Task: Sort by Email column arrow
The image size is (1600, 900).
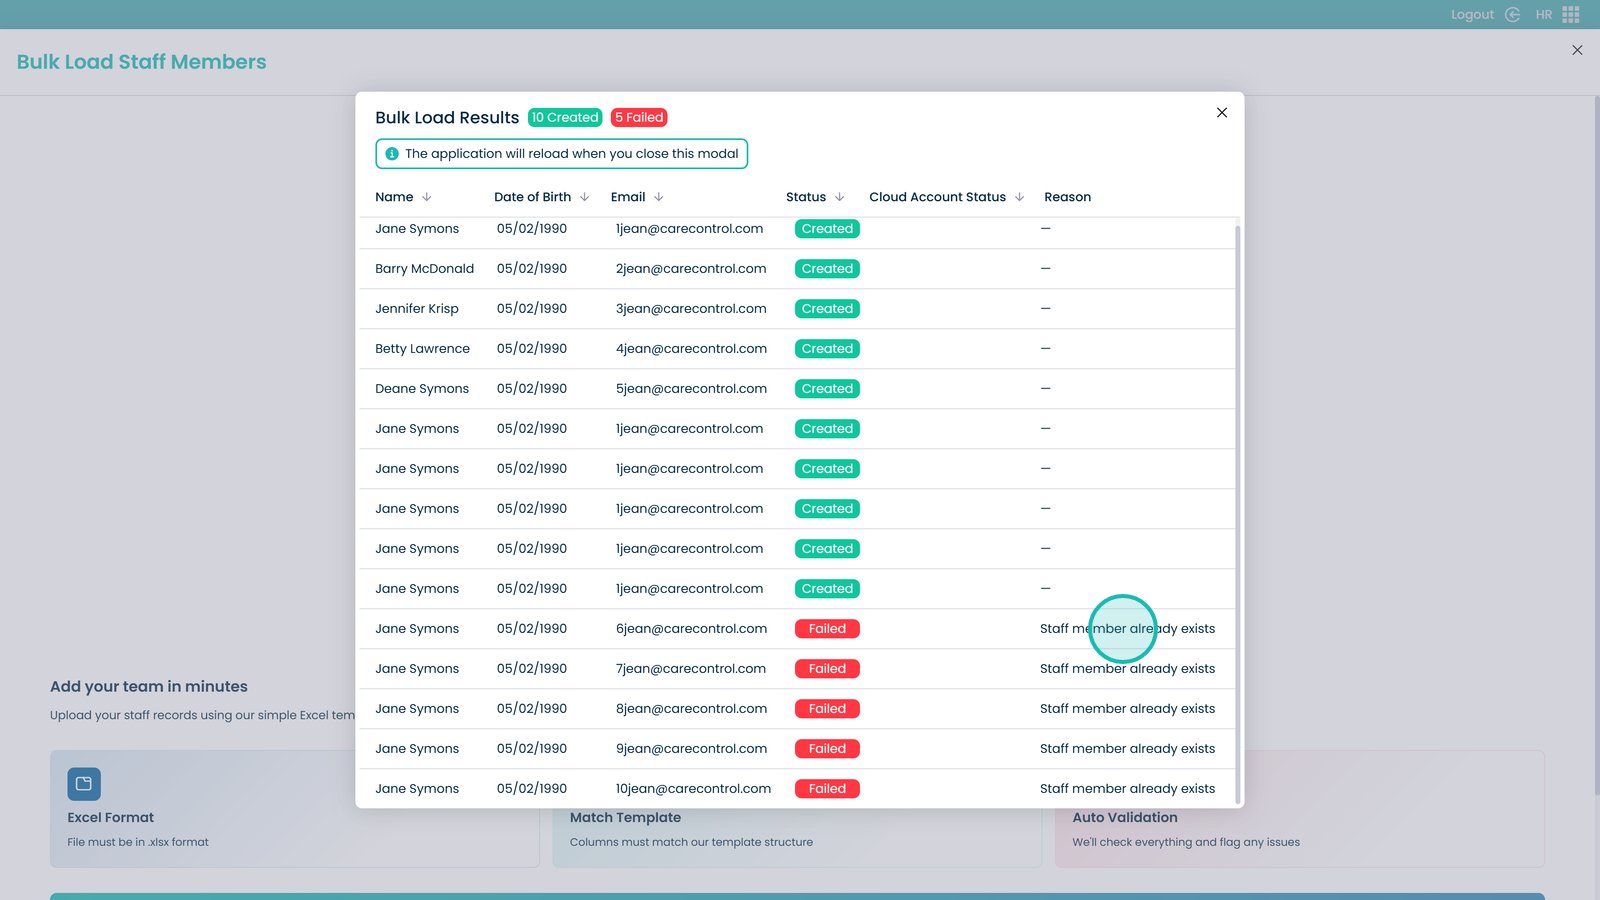Action: pos(659,197)
